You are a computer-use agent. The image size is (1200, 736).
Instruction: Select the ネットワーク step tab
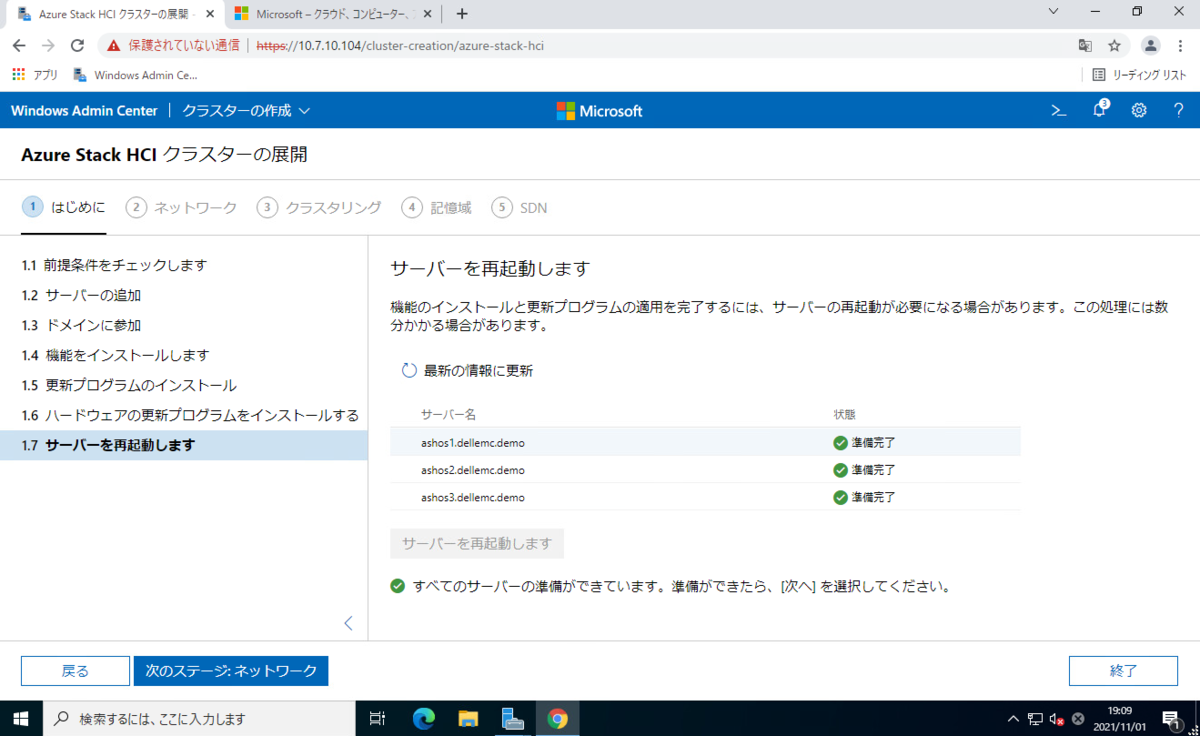[x=182, y=208]
